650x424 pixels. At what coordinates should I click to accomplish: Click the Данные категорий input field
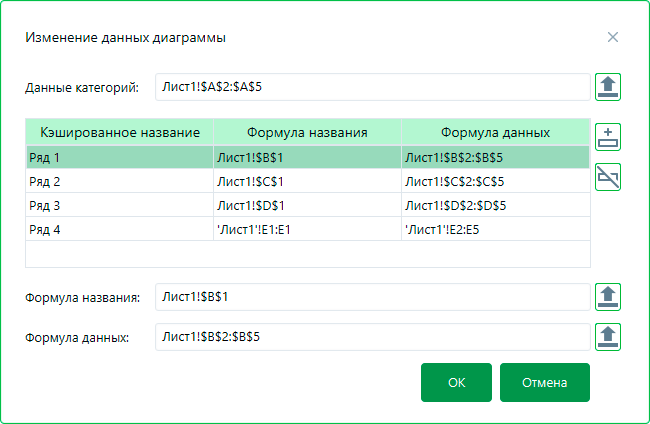[x=371, y=87]
